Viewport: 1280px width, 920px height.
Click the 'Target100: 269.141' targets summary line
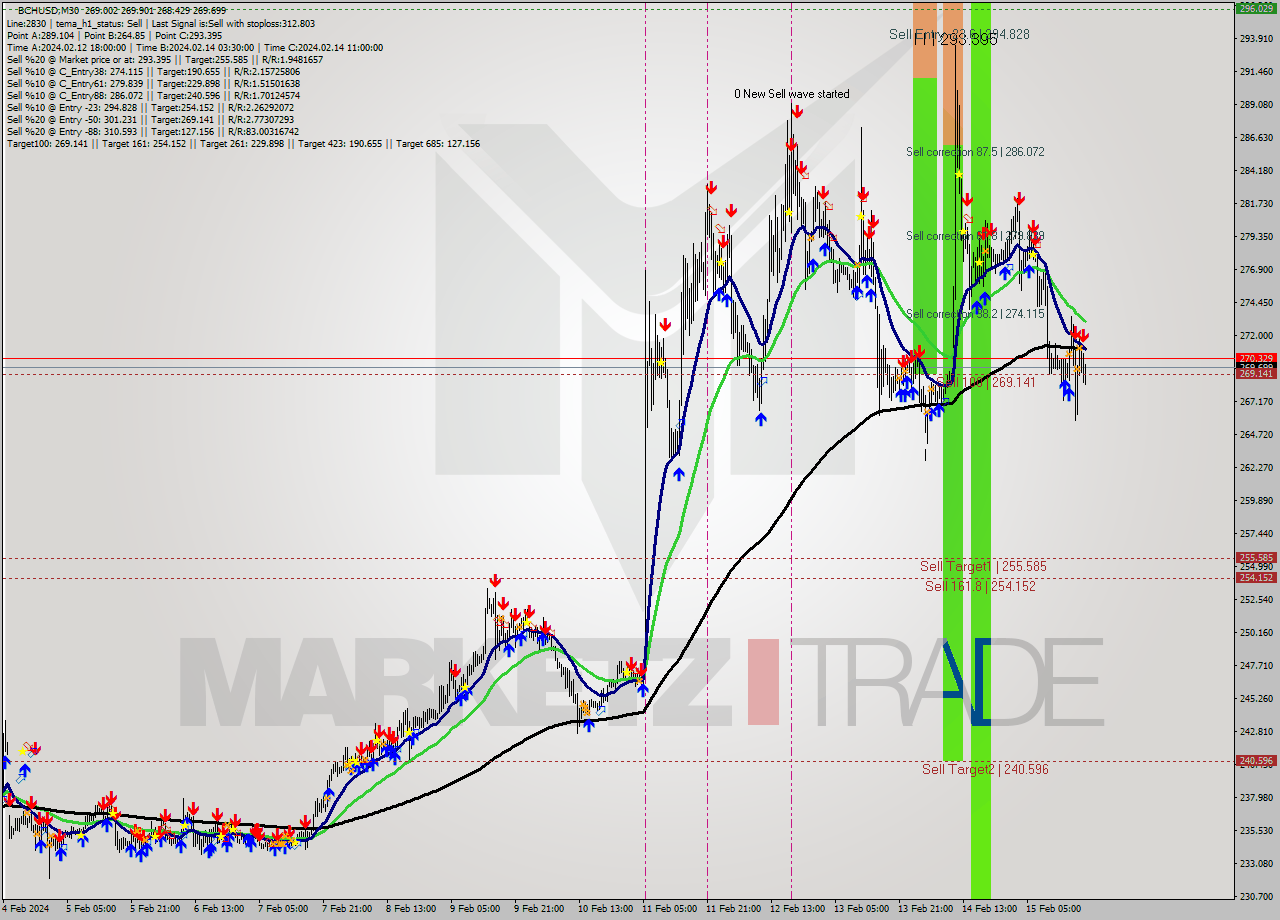point(243,143)
